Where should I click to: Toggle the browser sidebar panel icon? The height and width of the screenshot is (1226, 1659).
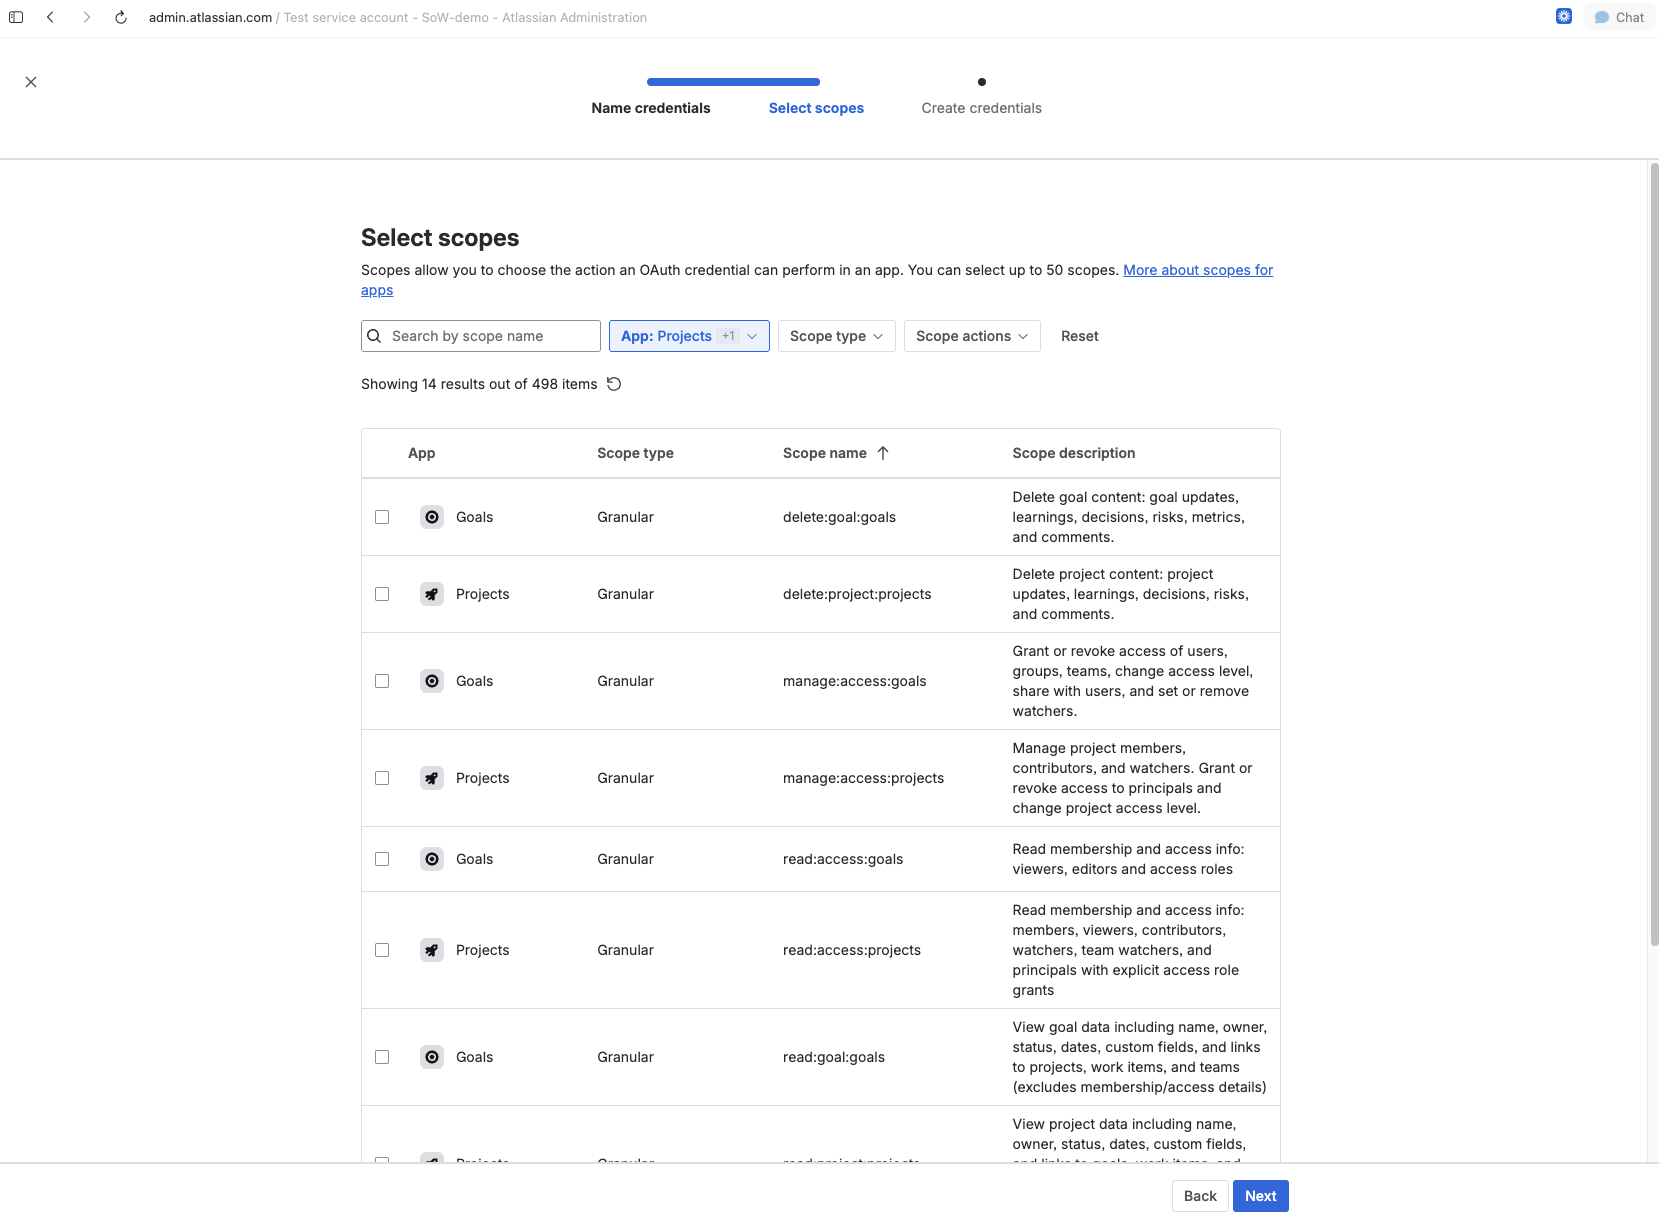(16, 17)
